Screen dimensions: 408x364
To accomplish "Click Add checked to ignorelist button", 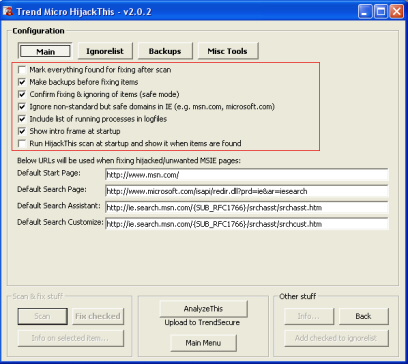I will [336, 338].
